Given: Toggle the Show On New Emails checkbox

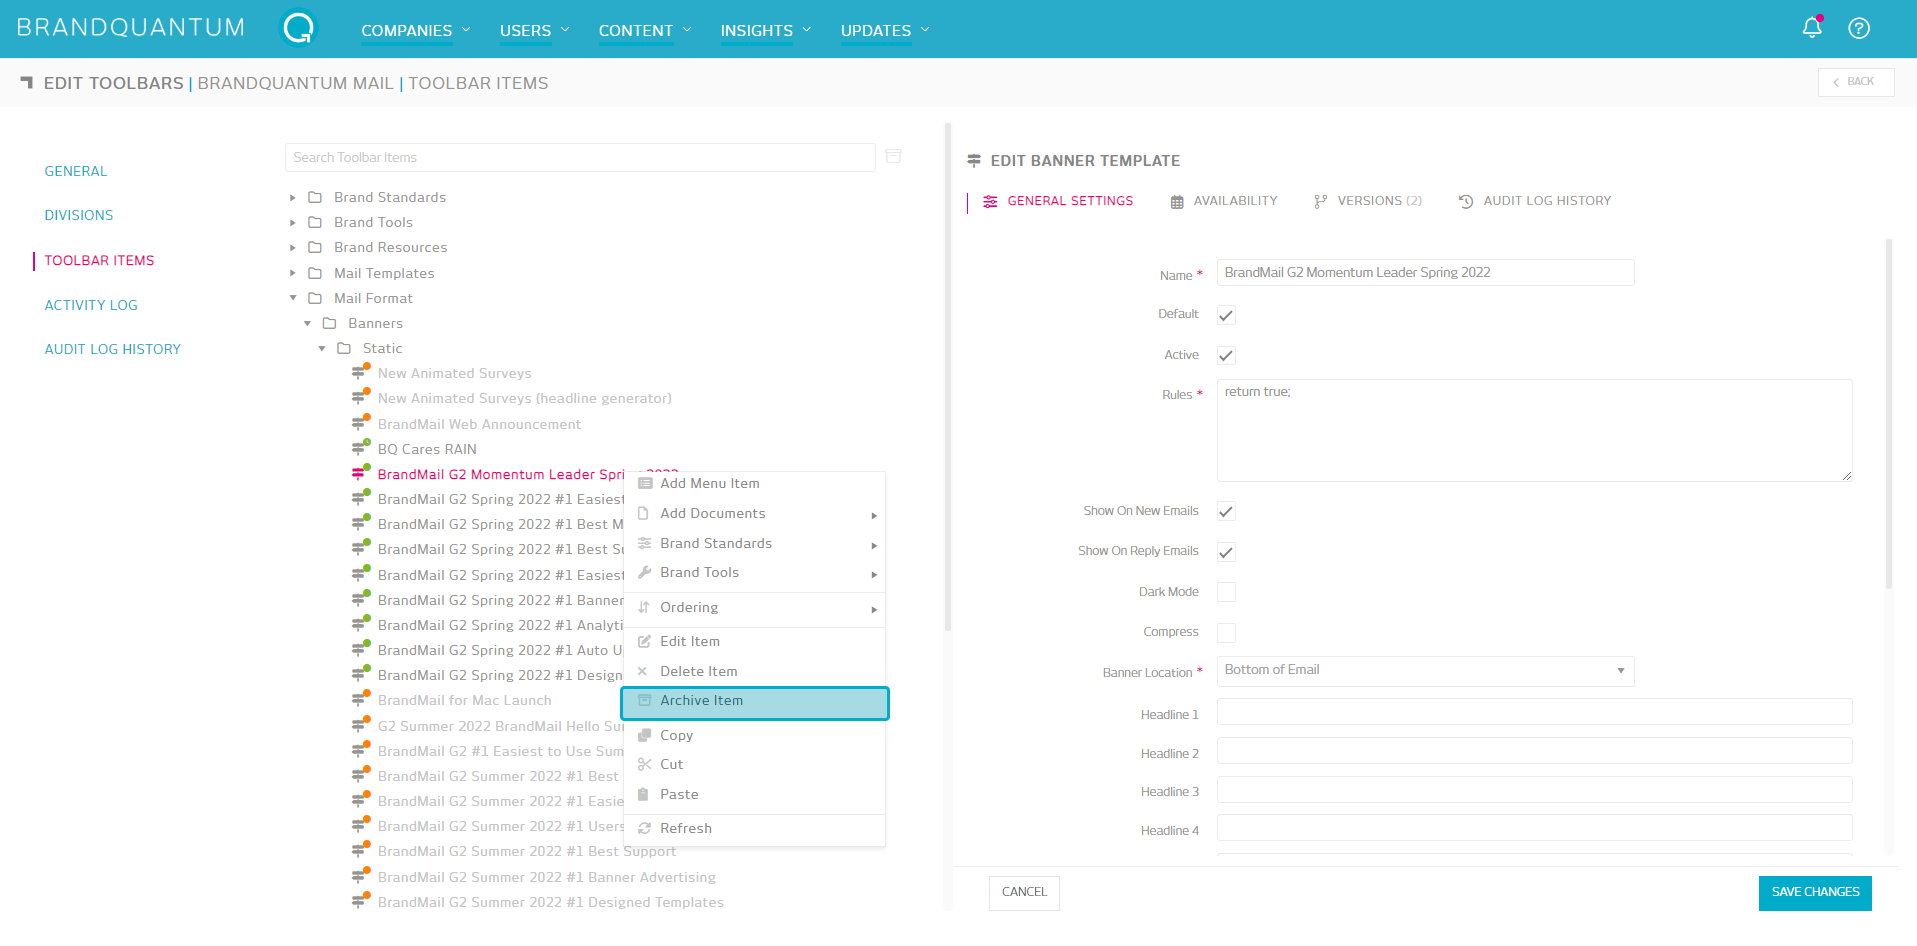Looking at the screenshot, I should [x=1226, y=511].
